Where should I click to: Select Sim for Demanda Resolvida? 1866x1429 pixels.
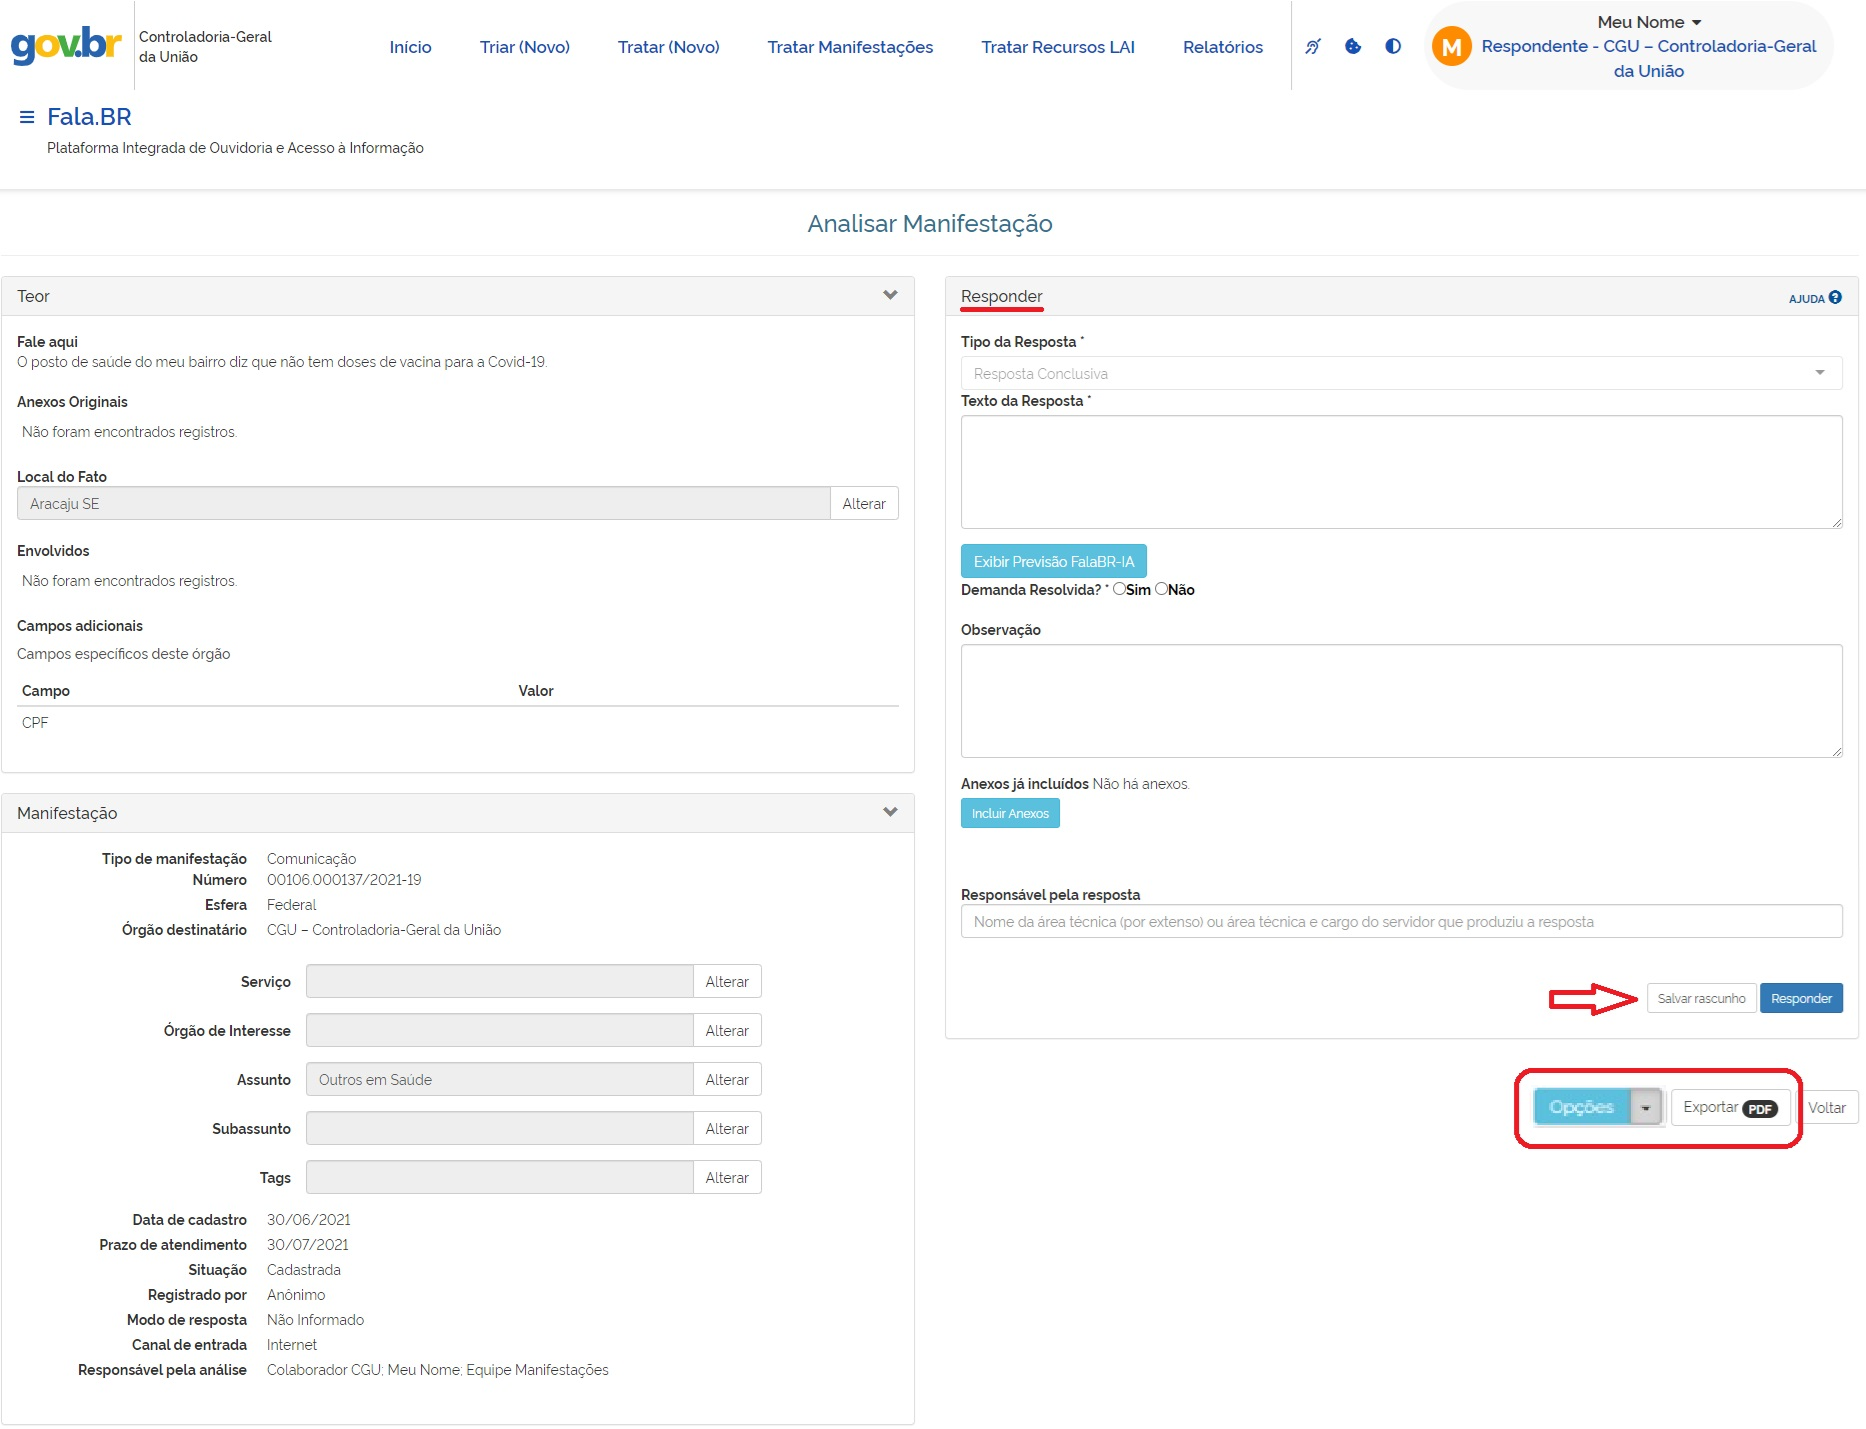tap(1119, 589)
